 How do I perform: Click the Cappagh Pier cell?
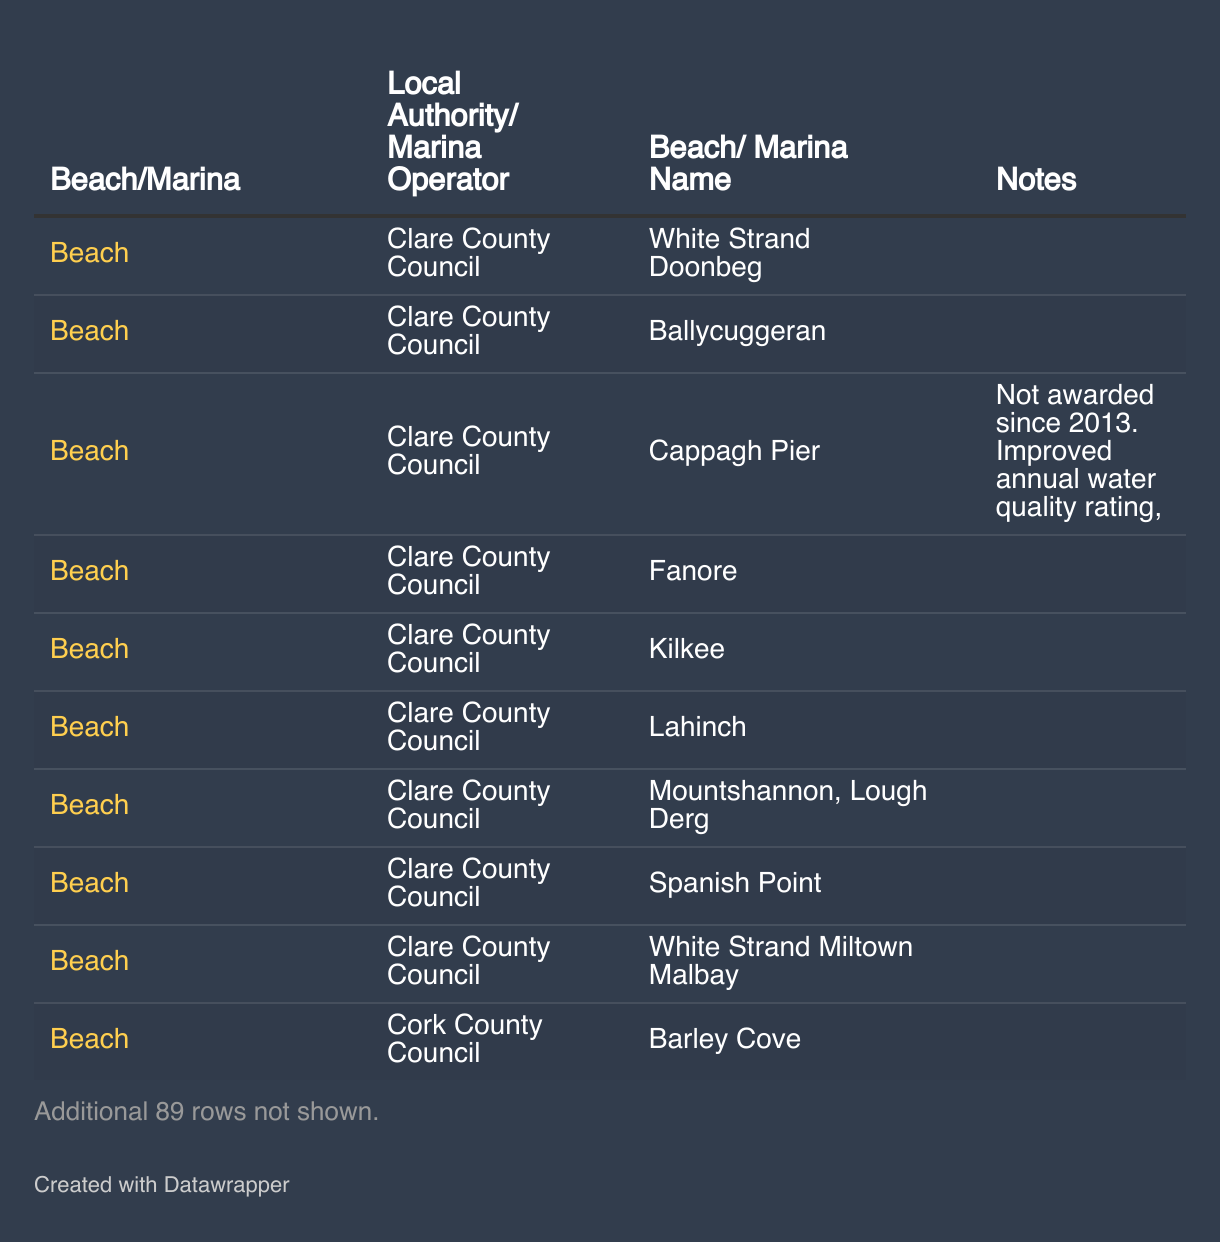(x=734, y=451)
